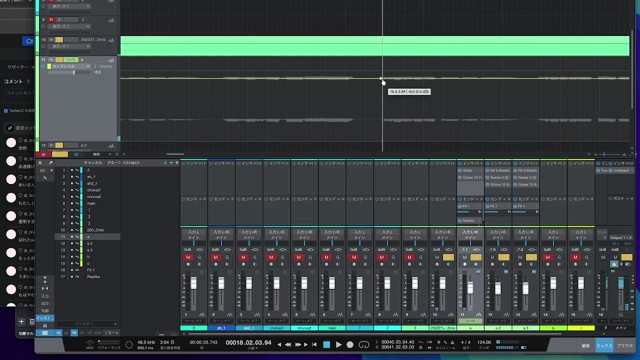Click the blue Stop button in transport
The height and width of the screenshot is (360, 640).
pos(327,345)
